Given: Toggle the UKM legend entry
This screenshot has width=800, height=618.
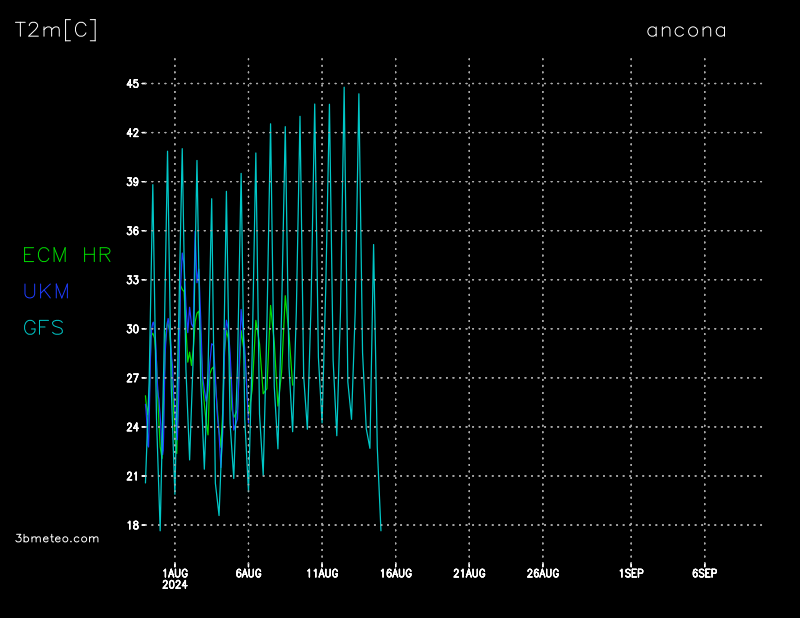Looking at the screenshot, I should pos(46,291).
